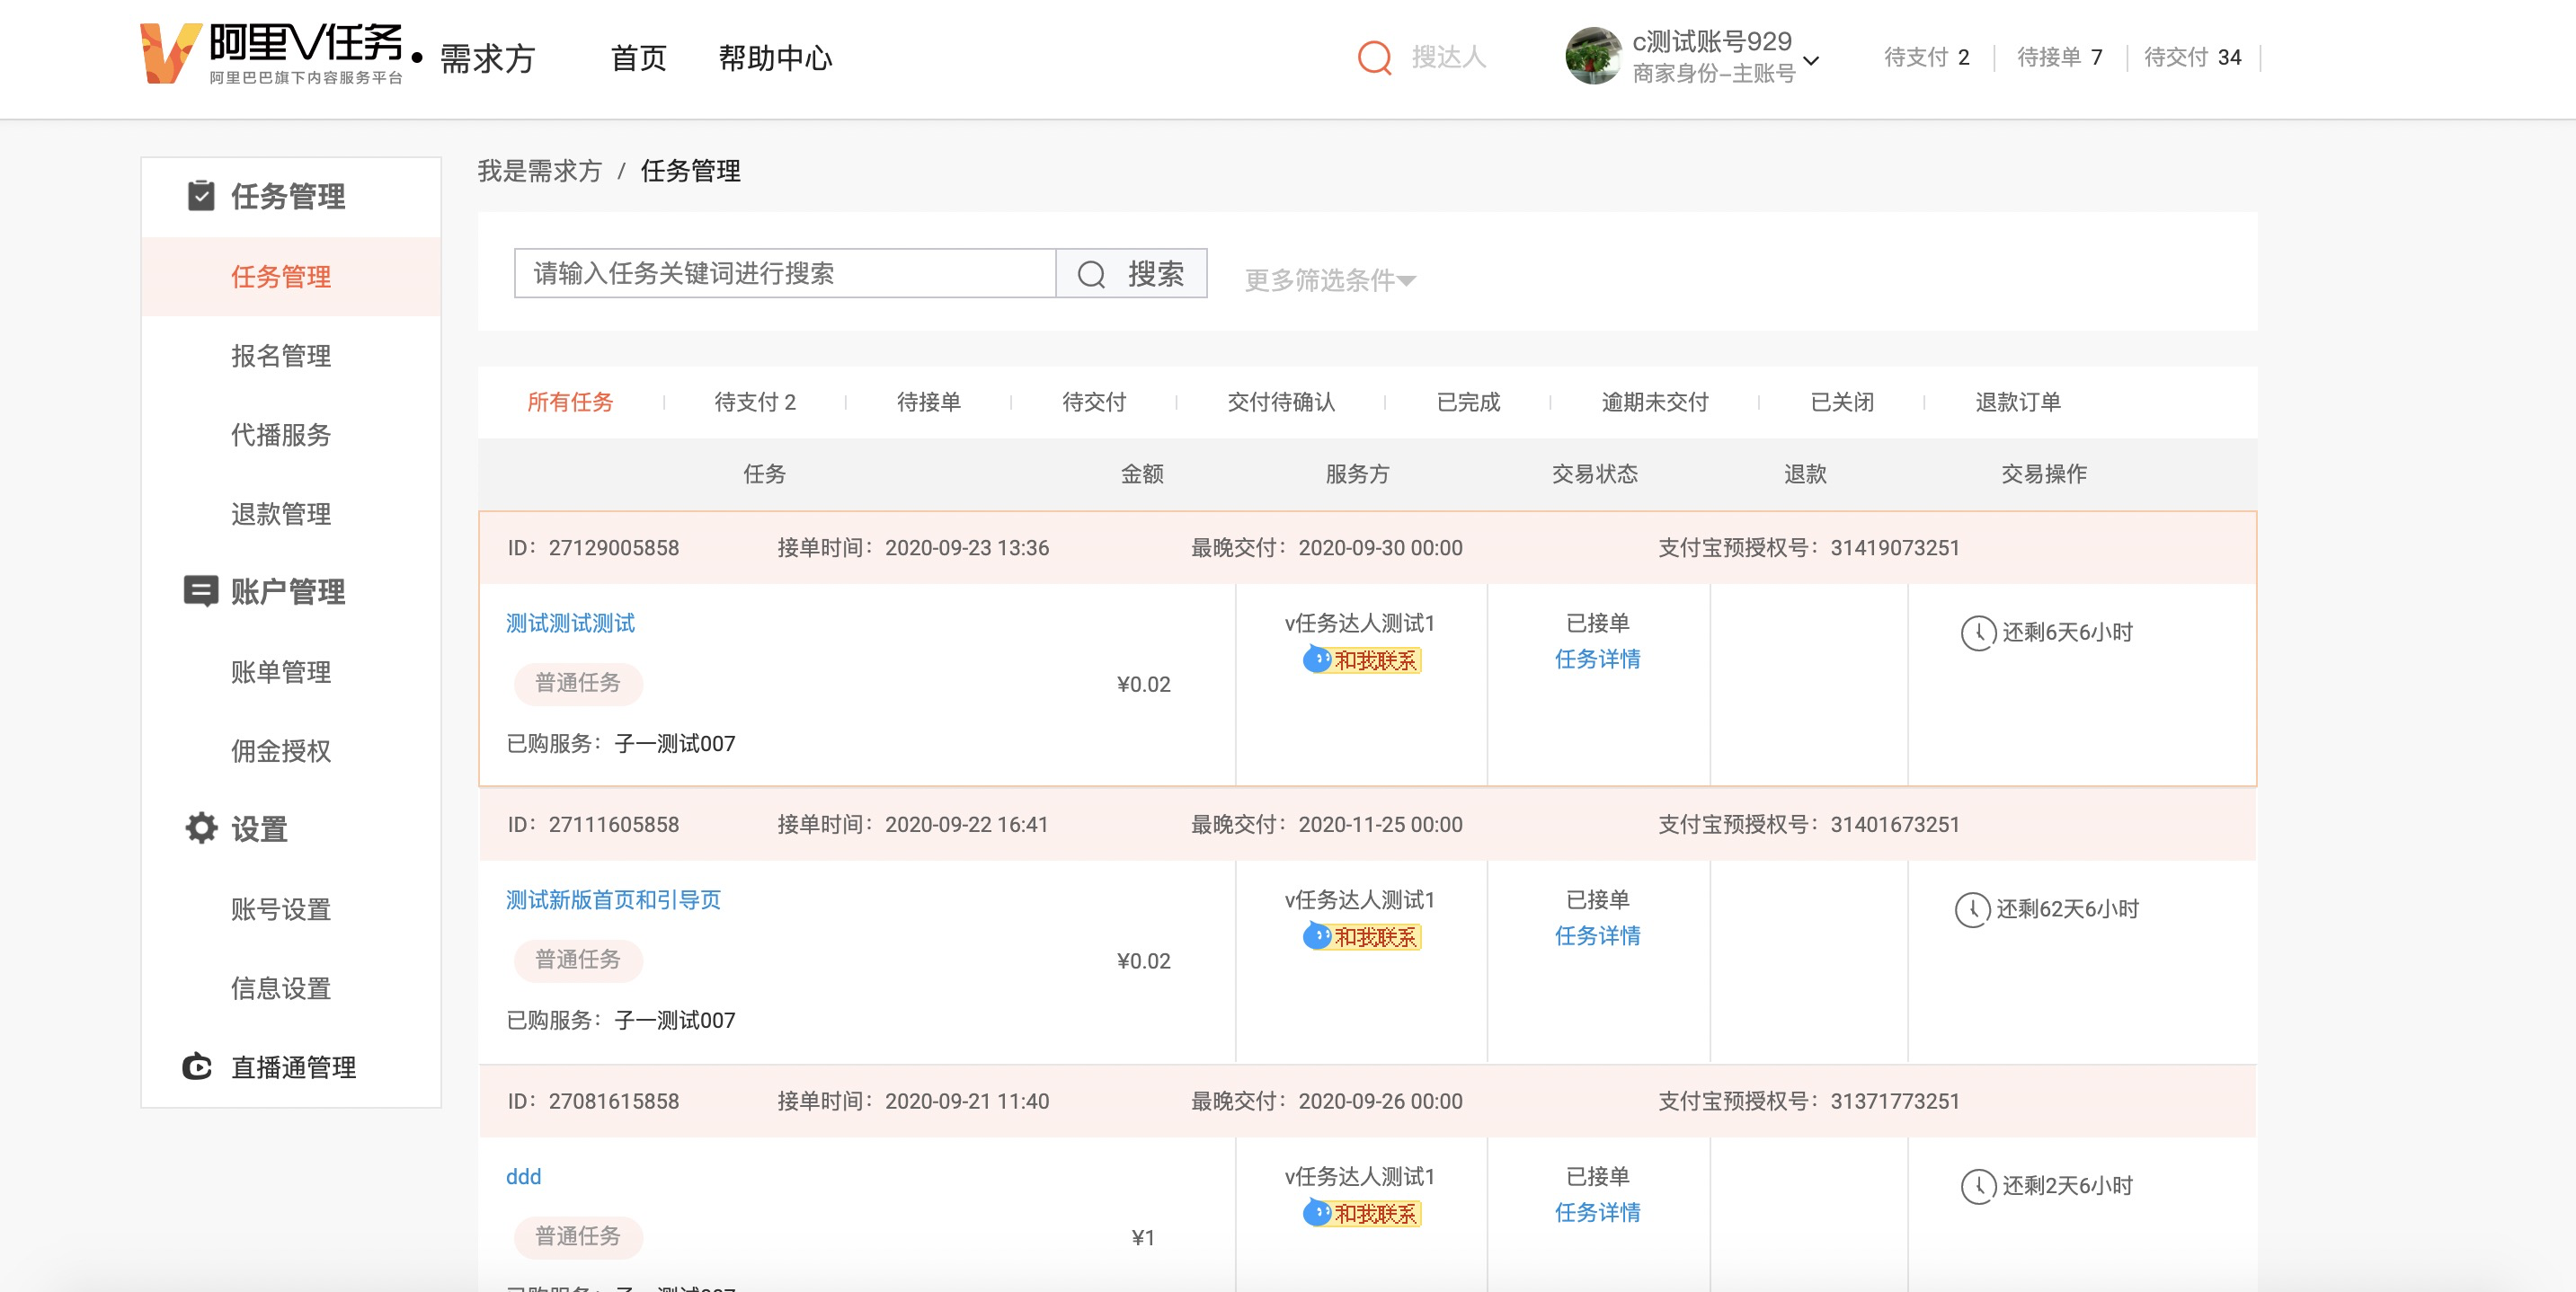Open task link ddd

523,1177
